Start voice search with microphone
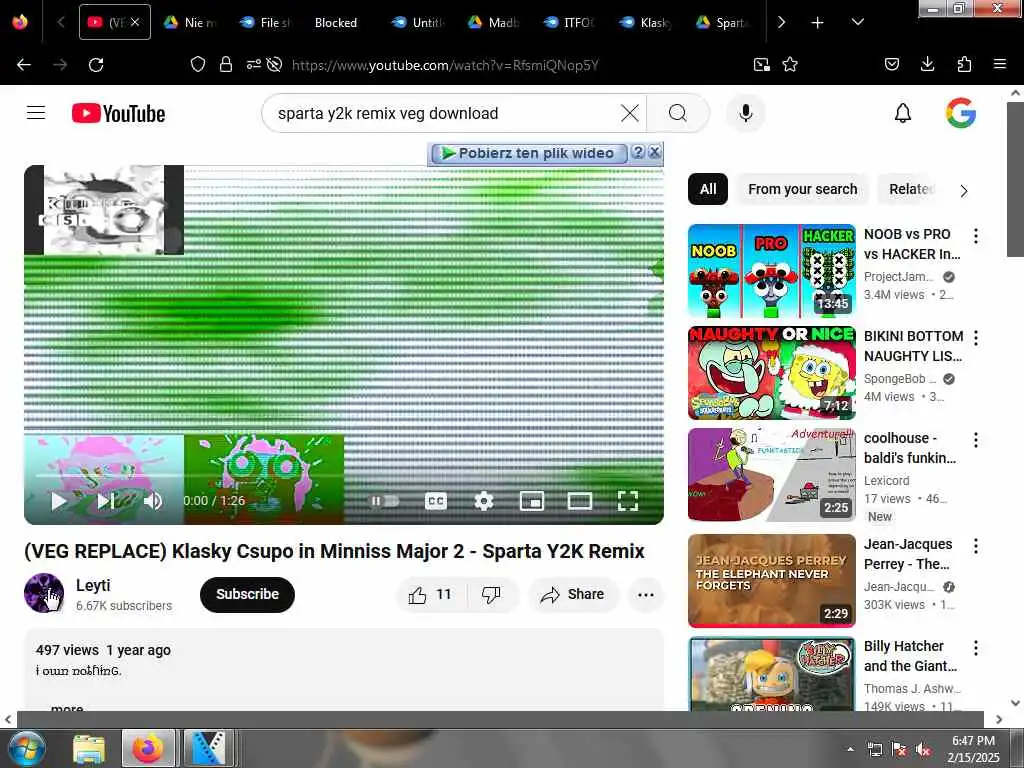 [746, 113]
